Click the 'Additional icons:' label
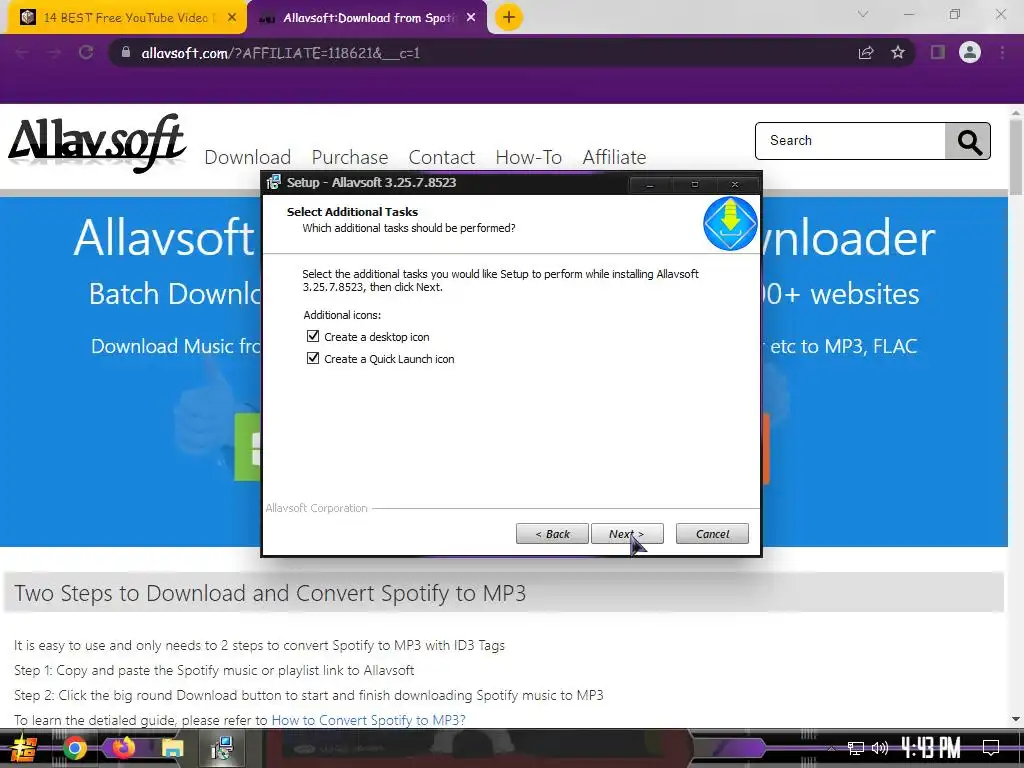This screenshot has width=1024, height=768. click(342, 315)
